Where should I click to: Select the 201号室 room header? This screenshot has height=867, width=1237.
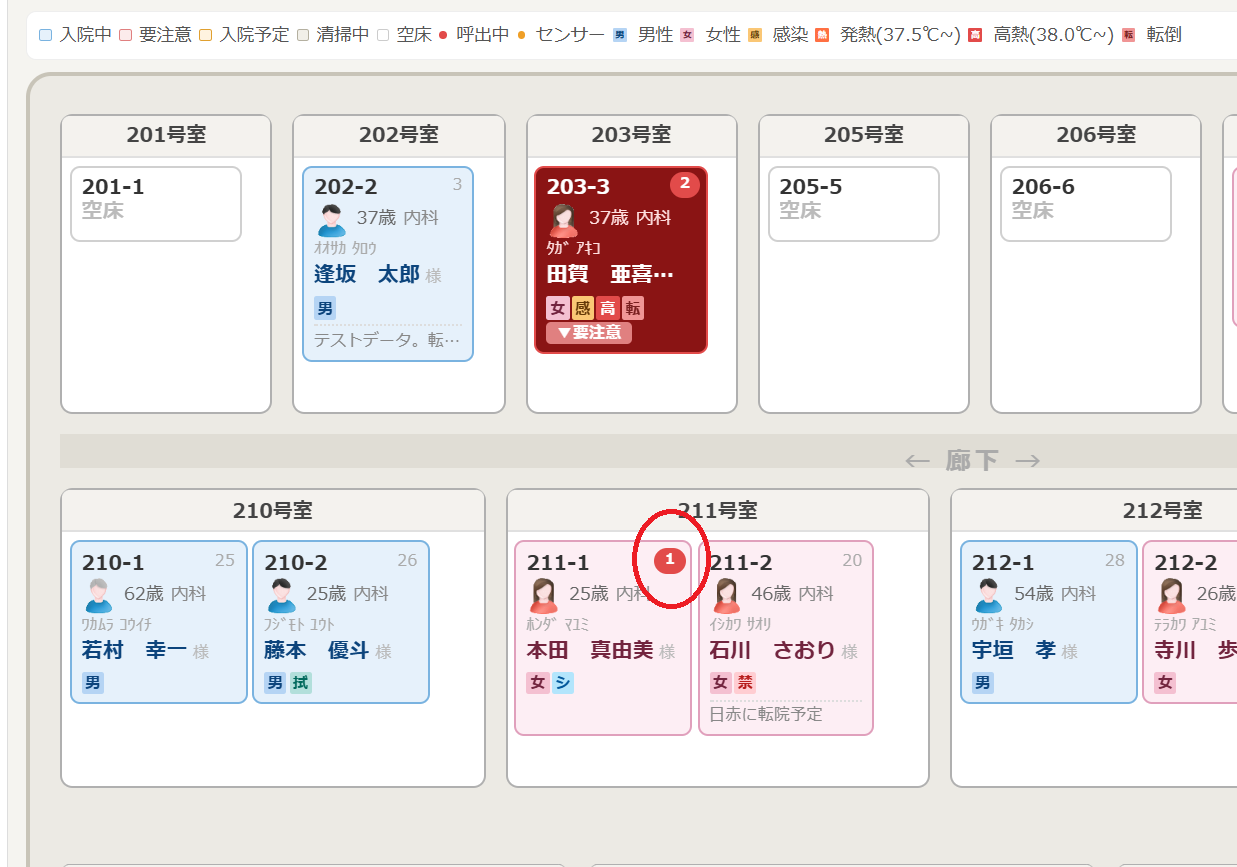(166, 136)
